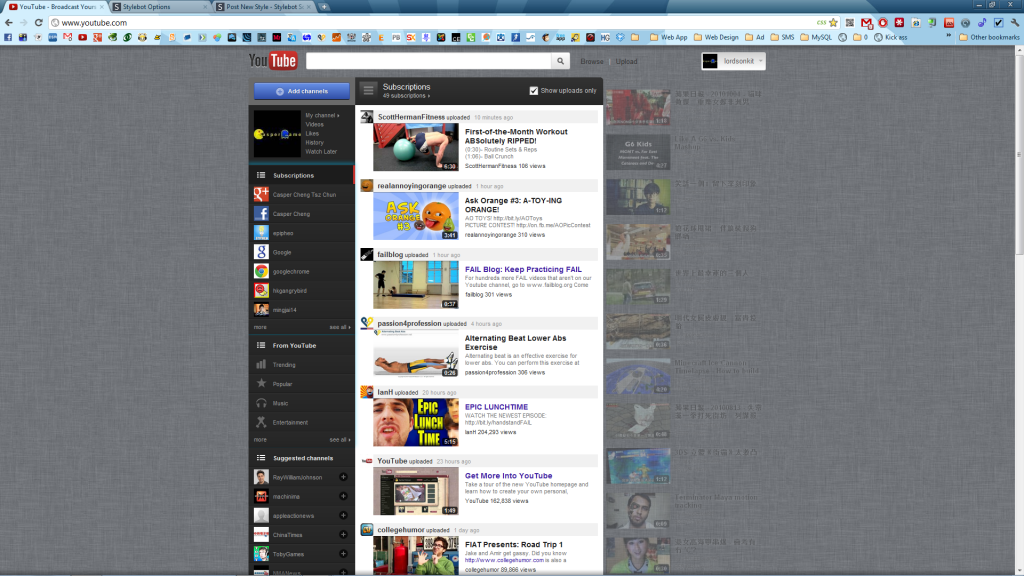Image resolution: width=1024 pixels, height=576 pixels.
Task: Open a new browser tab
Action: (x=324, y=7)
